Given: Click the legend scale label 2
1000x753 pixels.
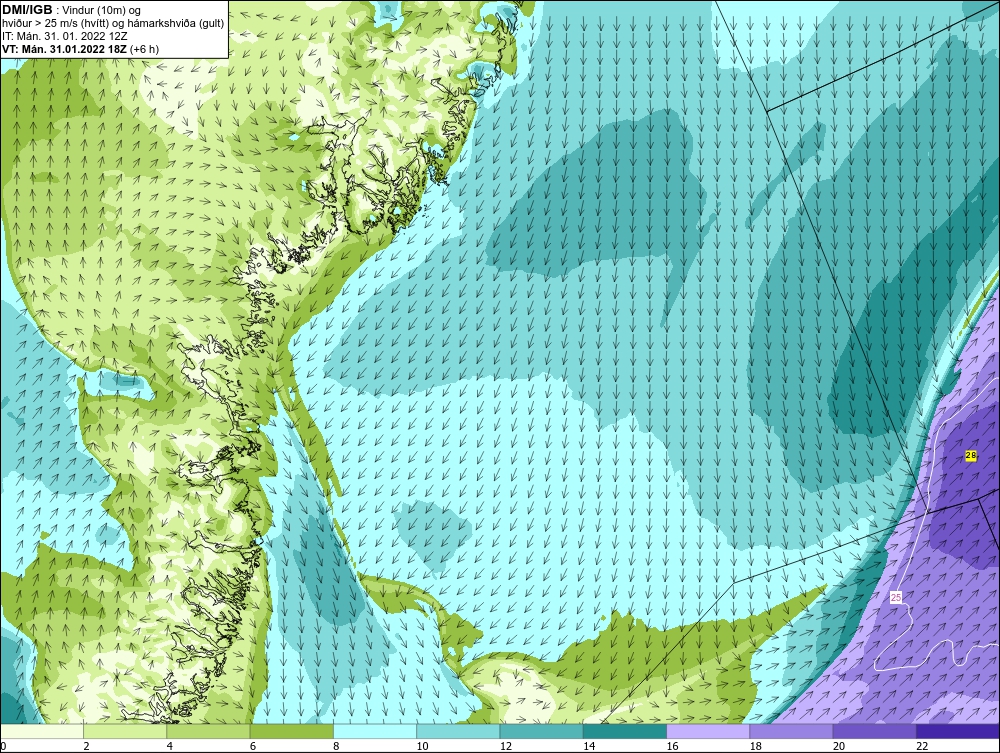Looking at the screenshot, I should 86,747.
